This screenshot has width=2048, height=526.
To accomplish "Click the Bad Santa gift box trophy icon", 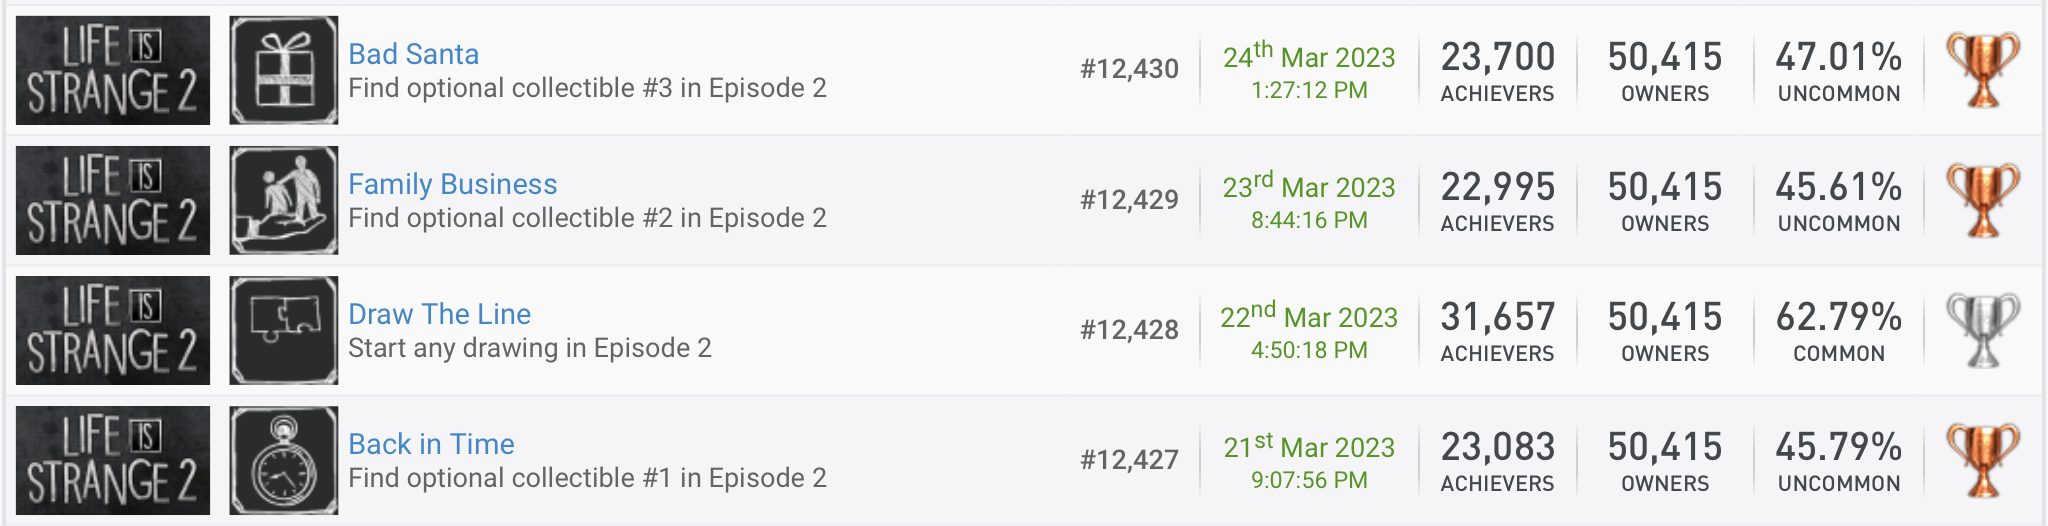I will 284,70.
